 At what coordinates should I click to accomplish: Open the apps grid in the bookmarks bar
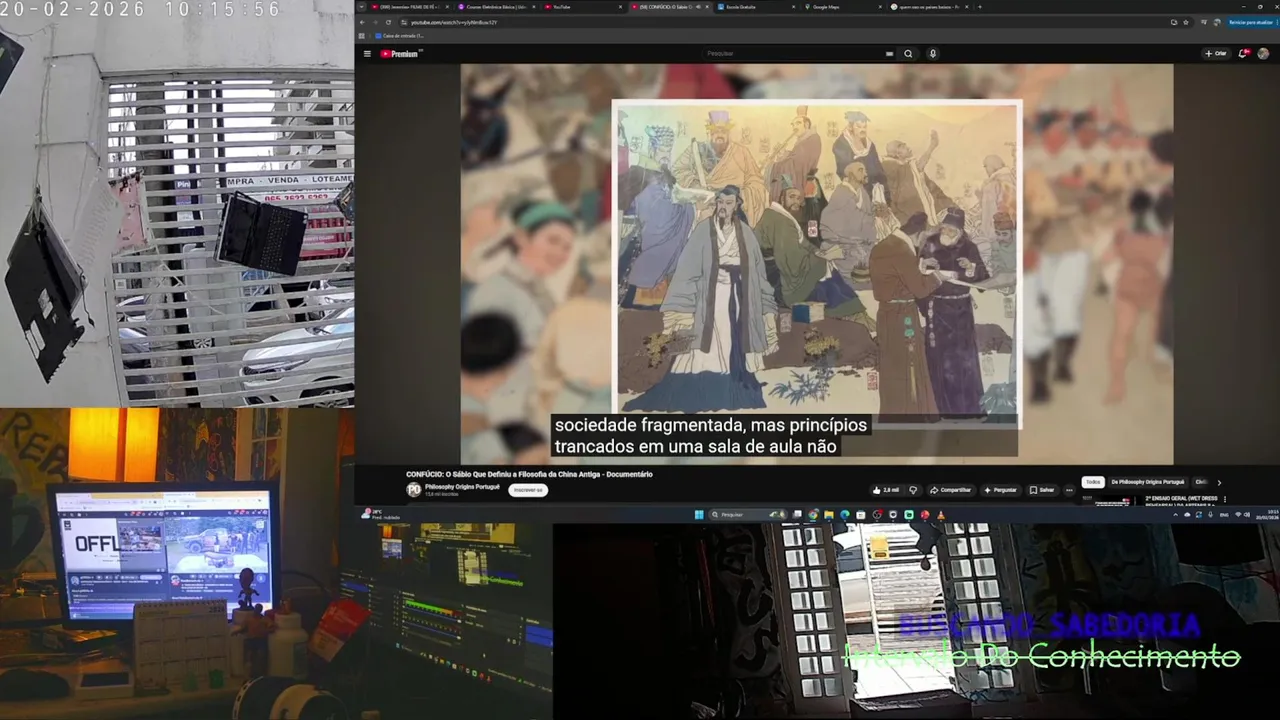pos(362,36)
